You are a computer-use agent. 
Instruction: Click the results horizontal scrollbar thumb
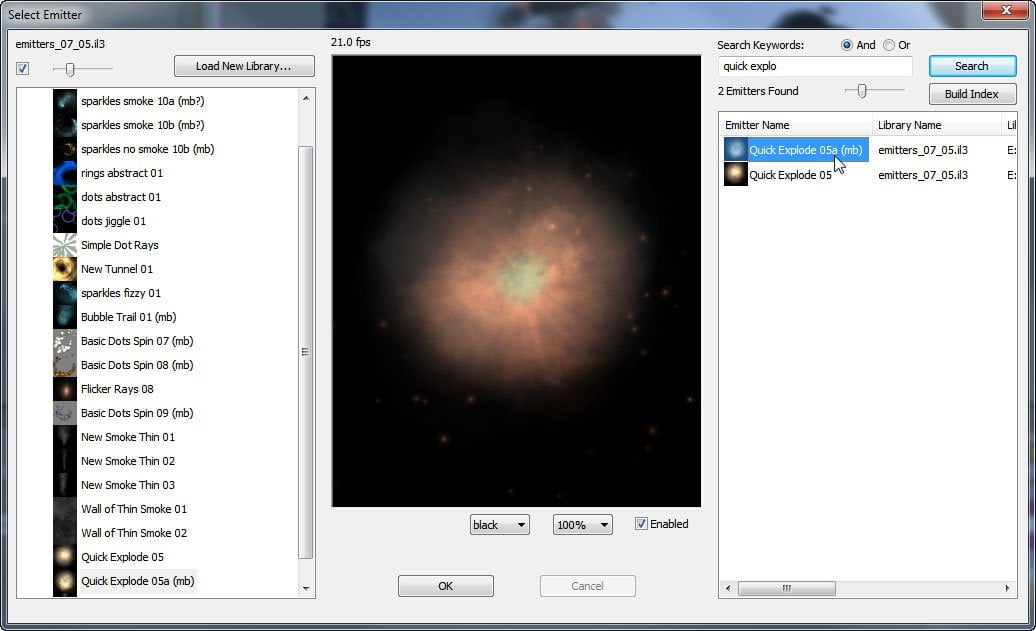(x=786, y=588)
